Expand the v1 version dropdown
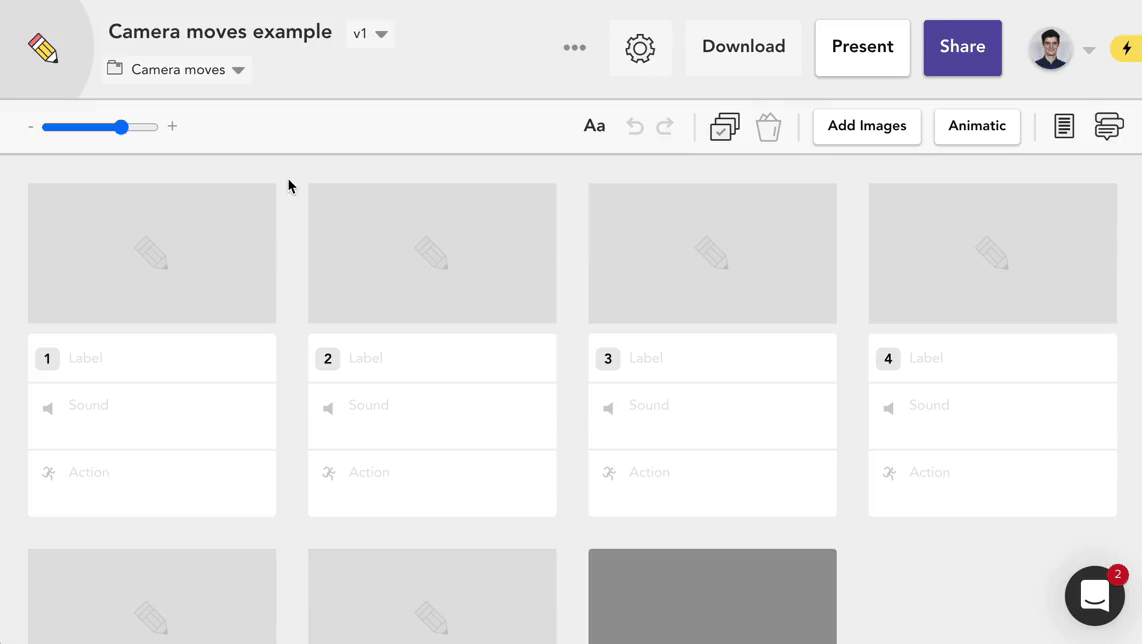Screen dimensions: 1142x644 pyautogui.click(x=370, y=34)
